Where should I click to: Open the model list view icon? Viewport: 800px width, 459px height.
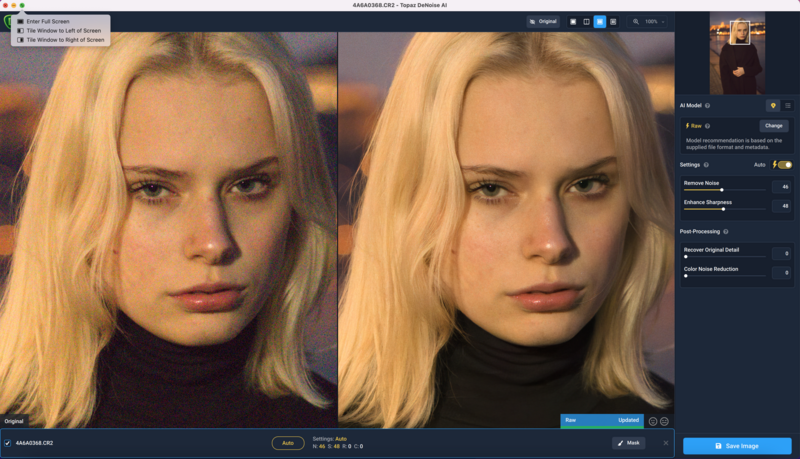(x=787, y=106)
